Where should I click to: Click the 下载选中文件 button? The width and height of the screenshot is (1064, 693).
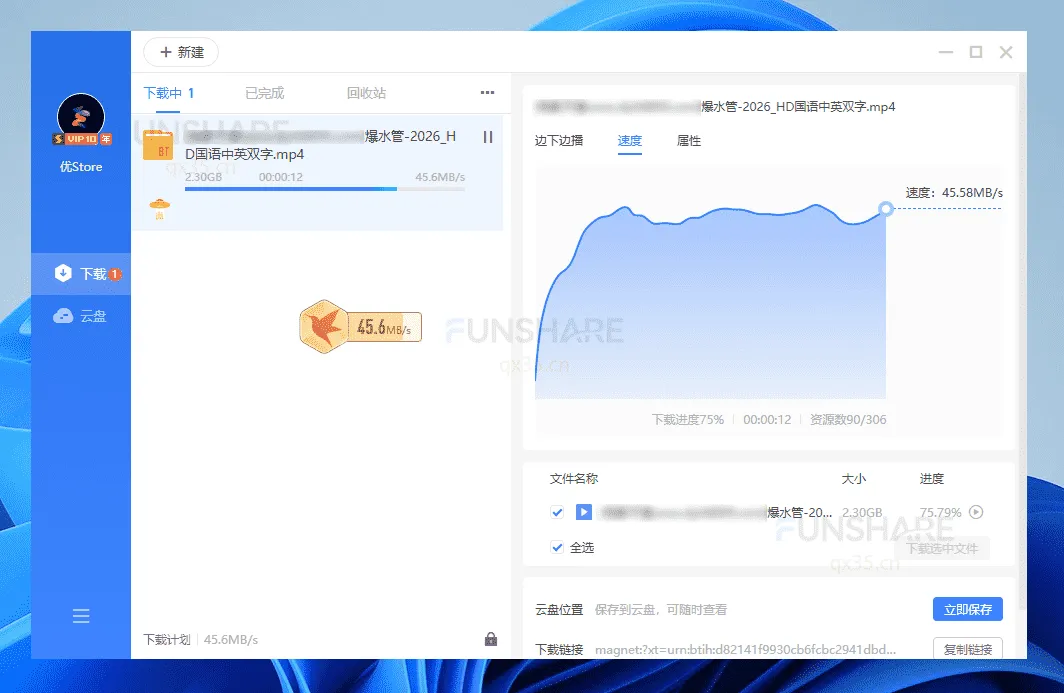click(942, 548)
